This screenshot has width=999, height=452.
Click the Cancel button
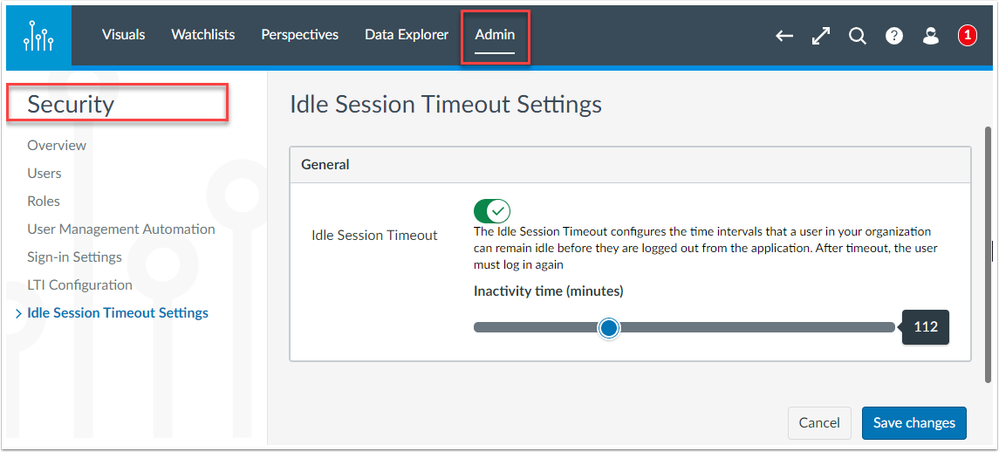tap(819, 423)
